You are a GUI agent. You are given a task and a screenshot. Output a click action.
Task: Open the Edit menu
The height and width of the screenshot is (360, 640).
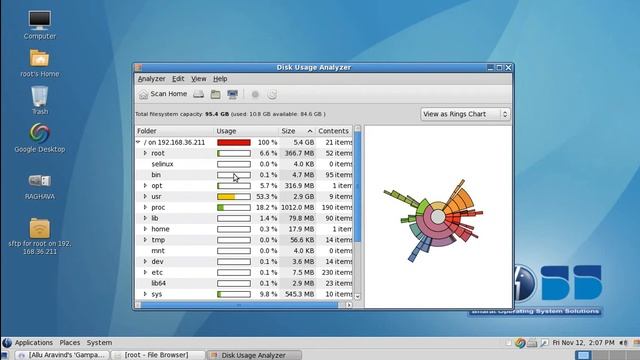coord(178,79)
